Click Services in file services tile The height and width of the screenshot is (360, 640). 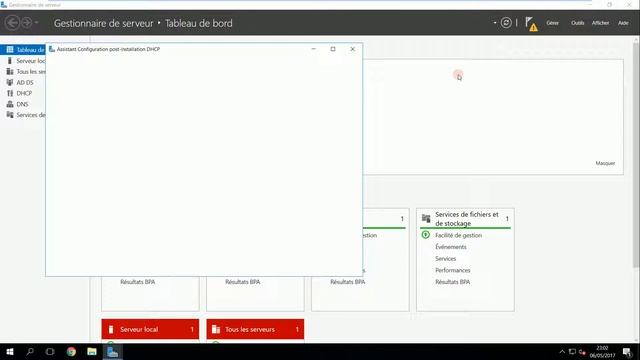coord(445,259)
